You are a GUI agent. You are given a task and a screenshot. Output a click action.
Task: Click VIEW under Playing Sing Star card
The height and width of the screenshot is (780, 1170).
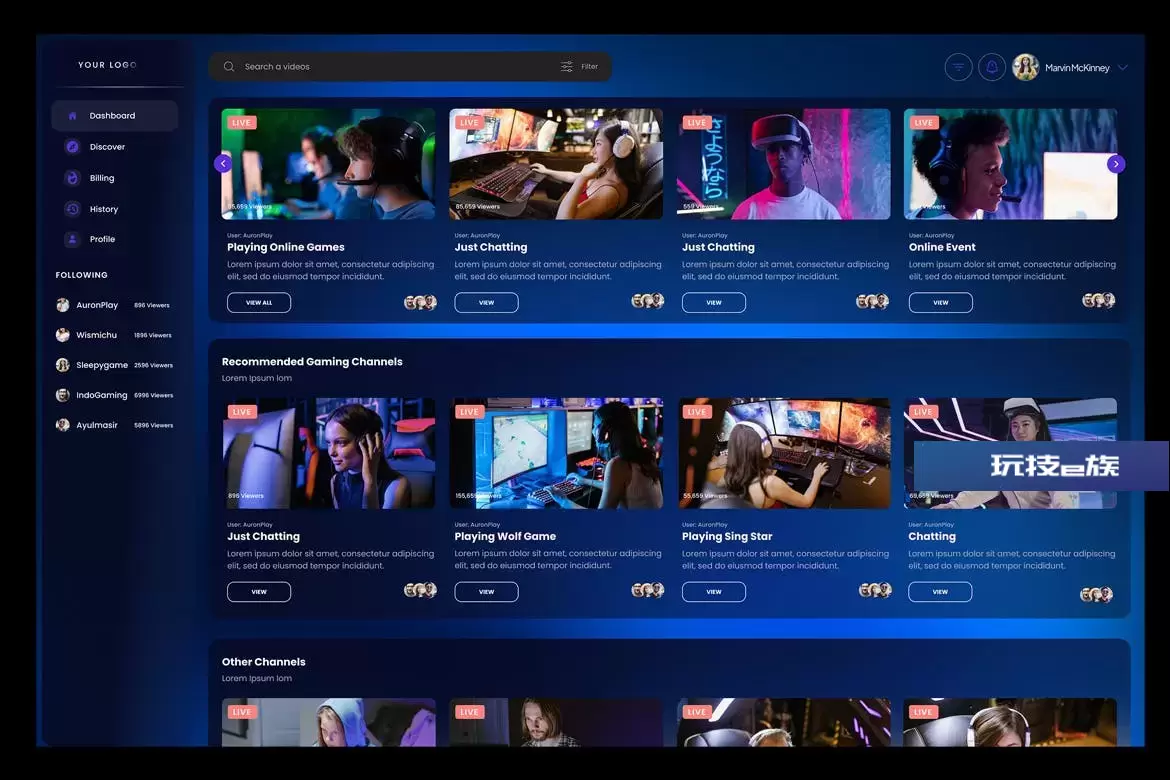point(713,592)
